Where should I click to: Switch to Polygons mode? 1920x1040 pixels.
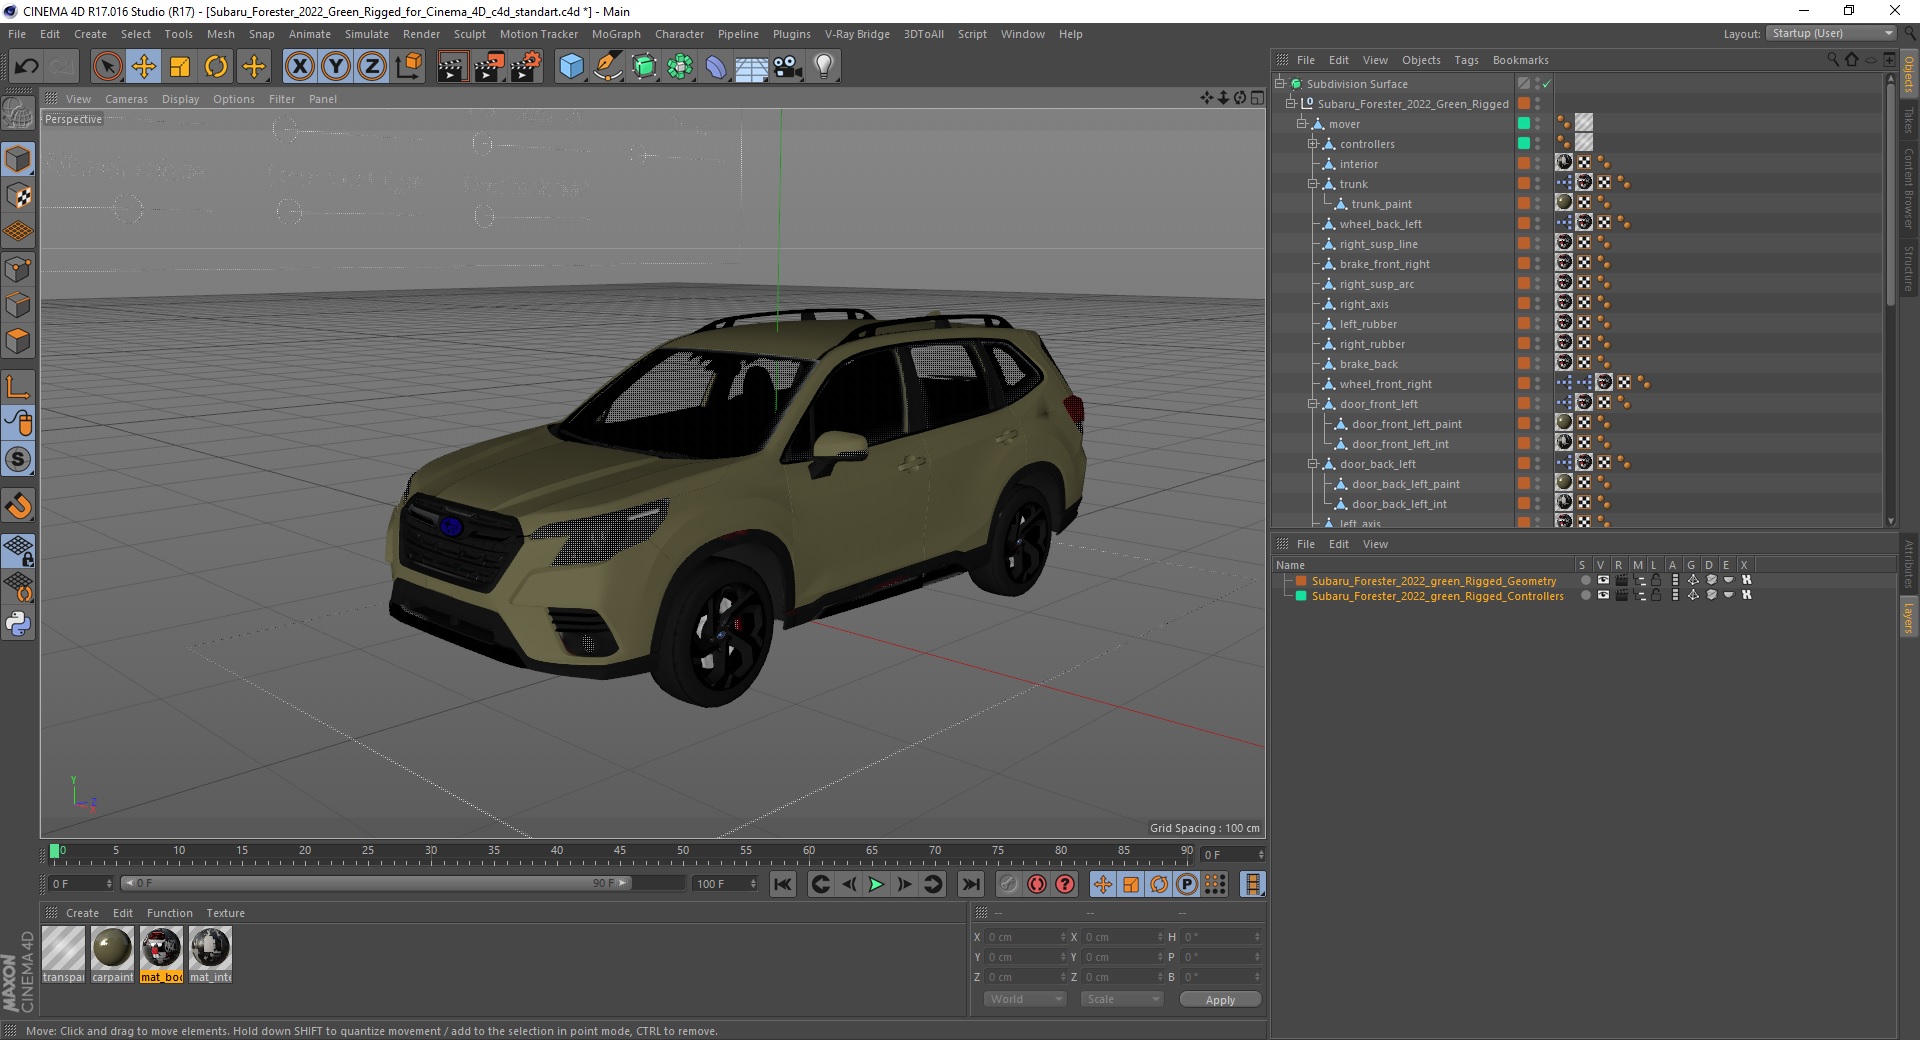[18, 341]
